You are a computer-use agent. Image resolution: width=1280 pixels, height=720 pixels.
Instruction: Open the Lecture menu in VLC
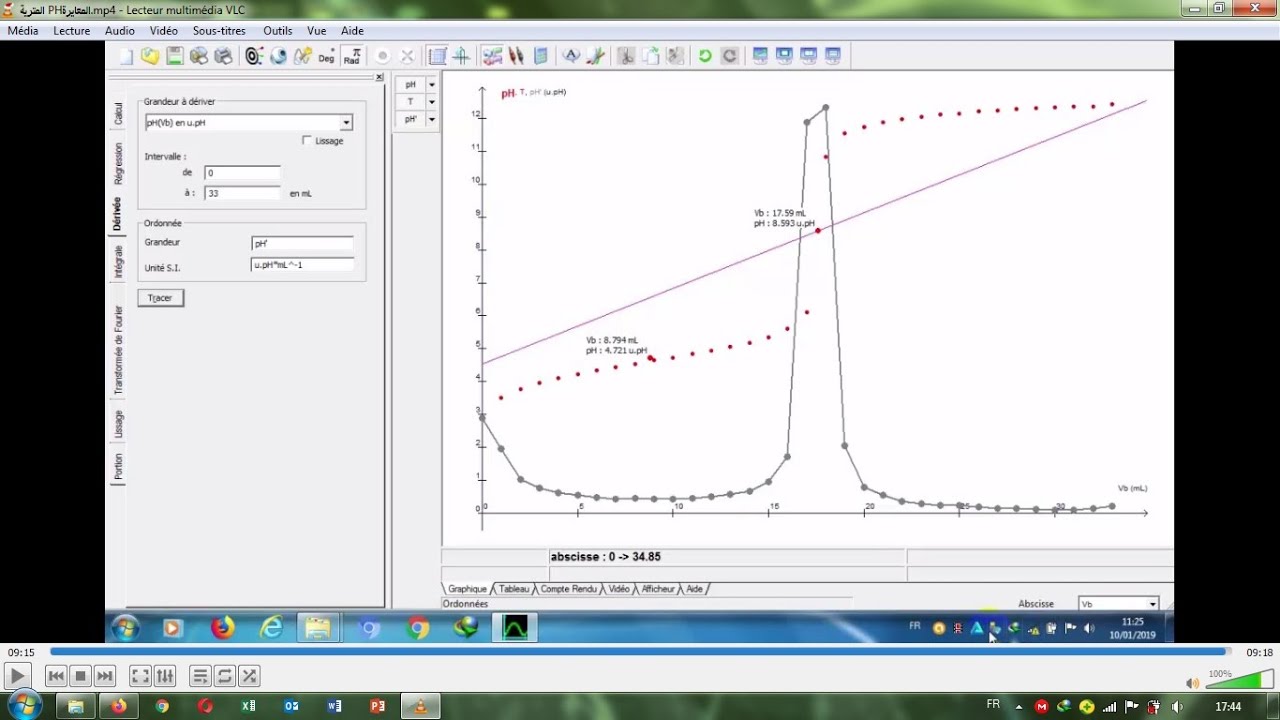[x=72, y=31]
